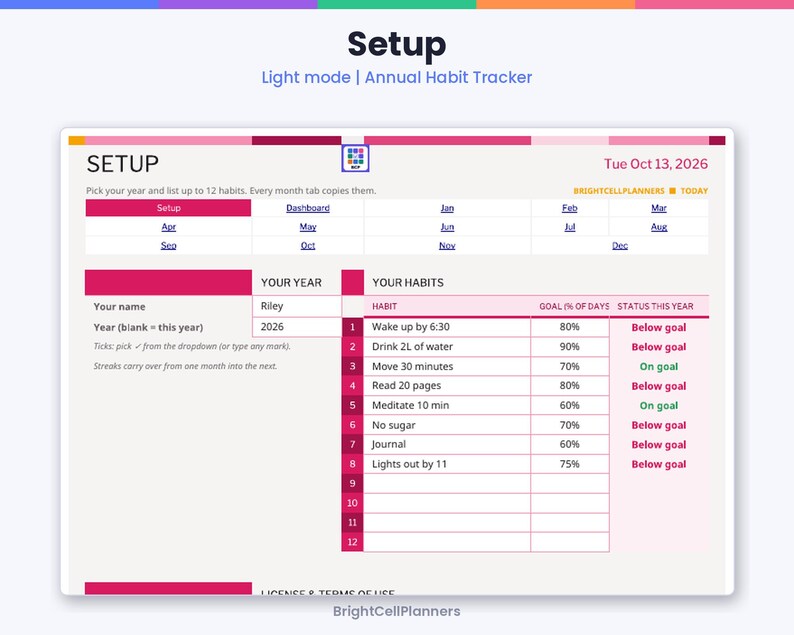Click 'Below goal' status for No sugar
Screen dimensions: 794x635
659,425
